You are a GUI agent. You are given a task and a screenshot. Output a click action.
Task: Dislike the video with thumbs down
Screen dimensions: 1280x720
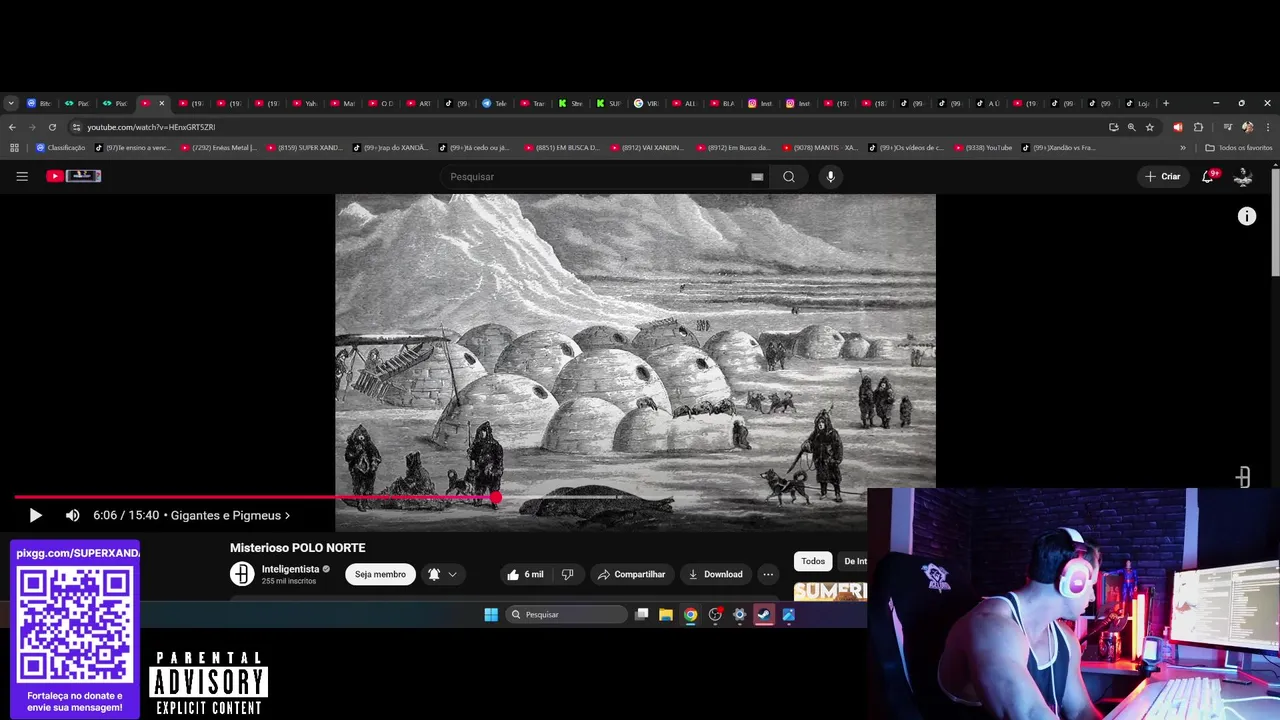(567, 574)
